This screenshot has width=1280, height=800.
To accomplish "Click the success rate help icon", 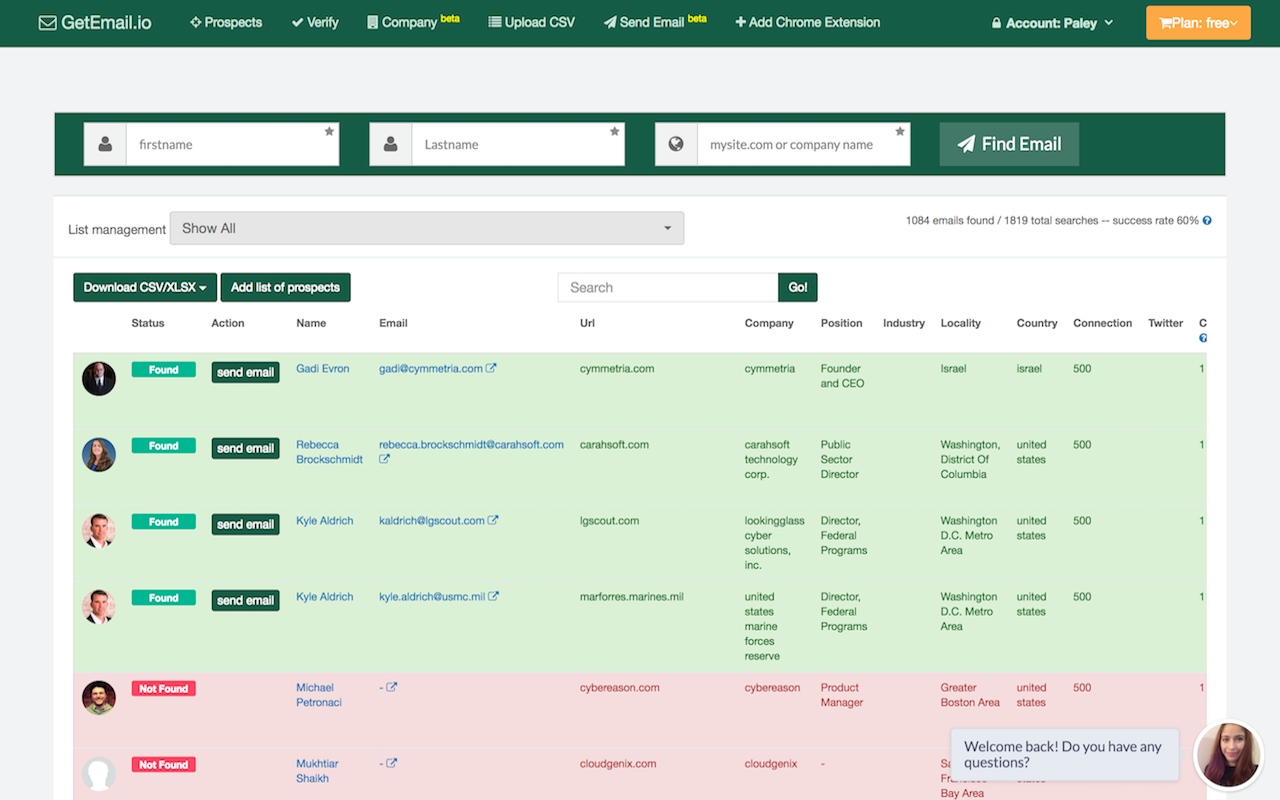I will pos(1207,220).
